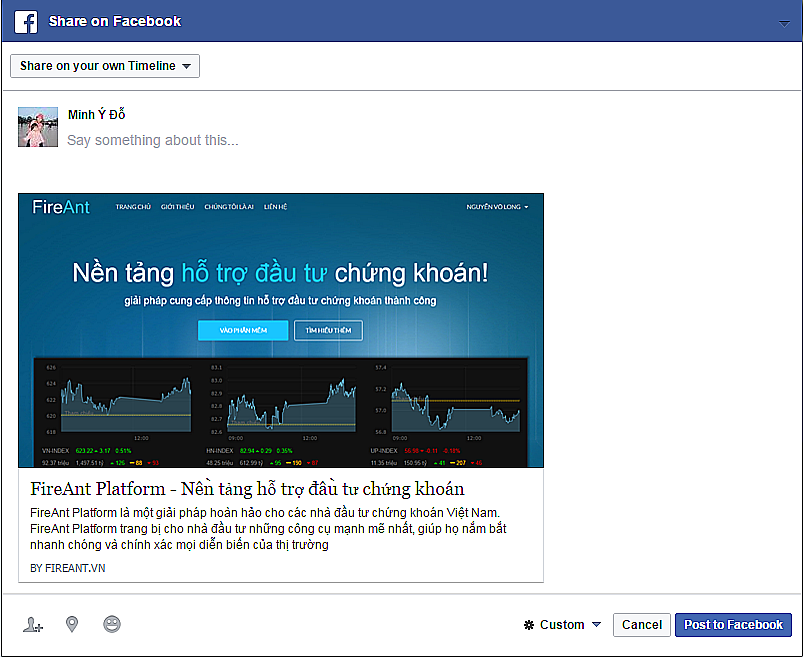Click the Facebook logo icon
The height and width of the screenshot is (657, 803).
[x=26, y=22]
